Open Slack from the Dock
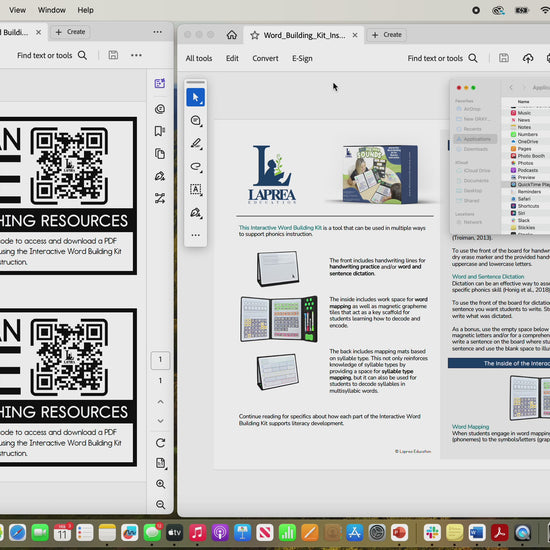Screen dimensions: 550x550 pos(432,533)
